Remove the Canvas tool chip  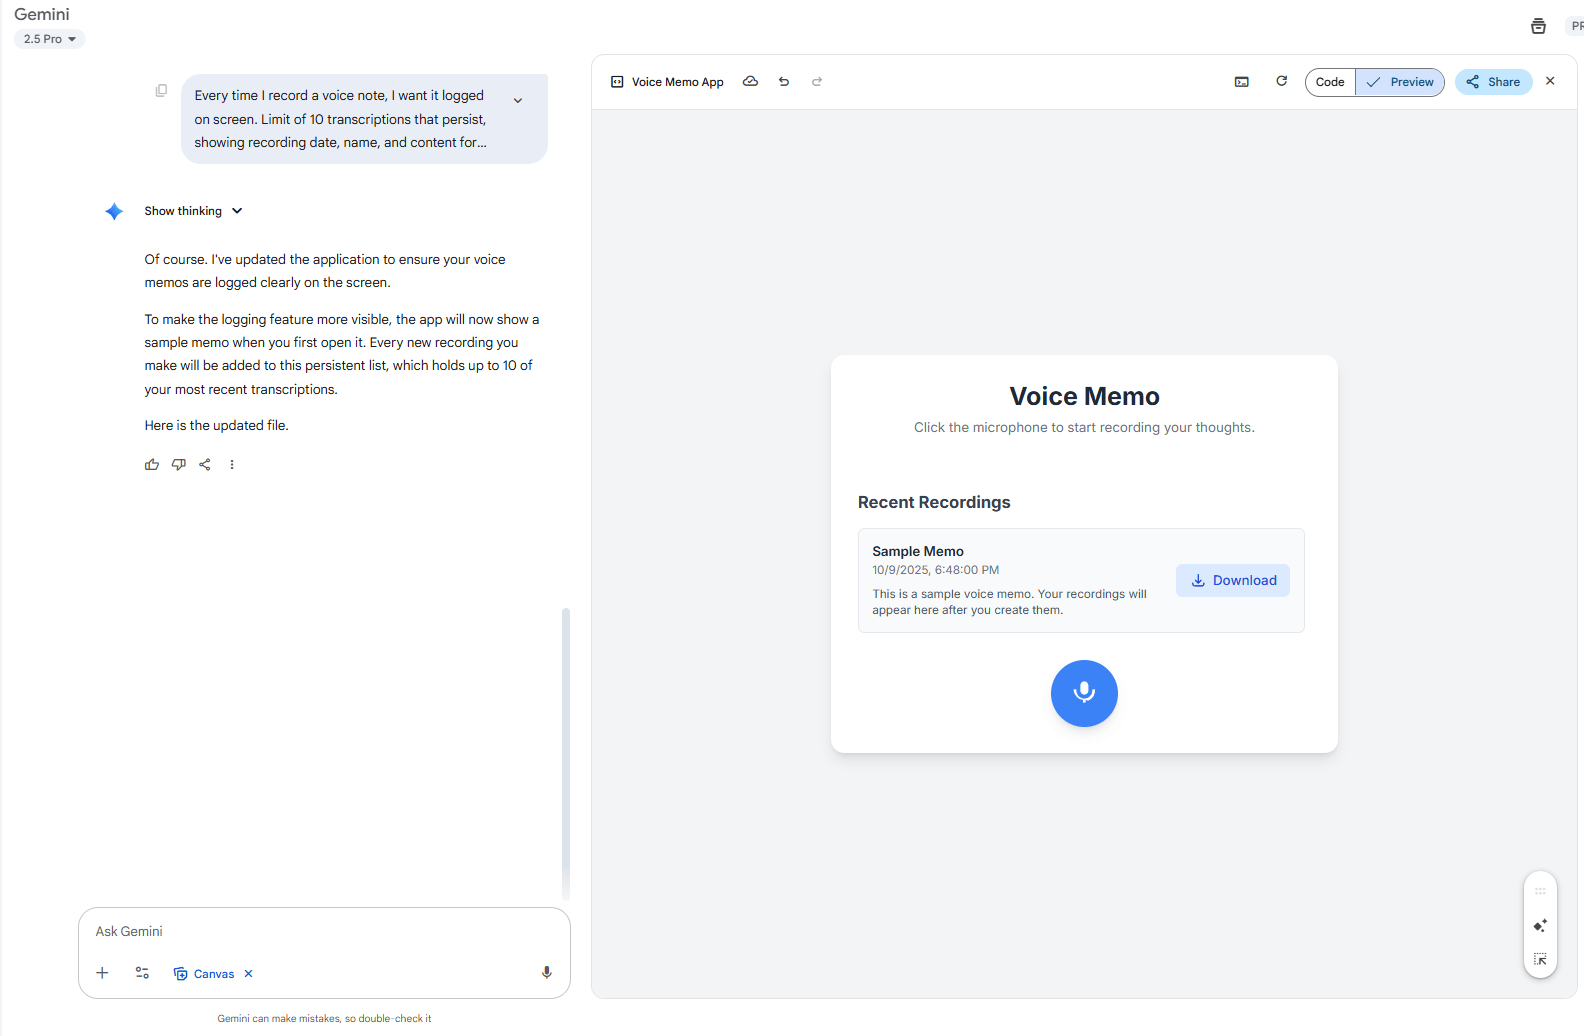(x=249, y=974)
